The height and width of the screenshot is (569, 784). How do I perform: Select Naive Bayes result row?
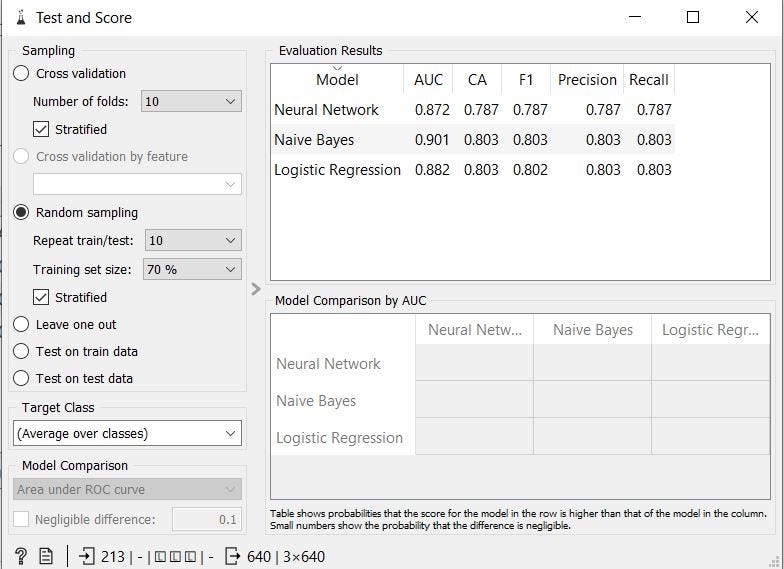(x=472, y=140)
